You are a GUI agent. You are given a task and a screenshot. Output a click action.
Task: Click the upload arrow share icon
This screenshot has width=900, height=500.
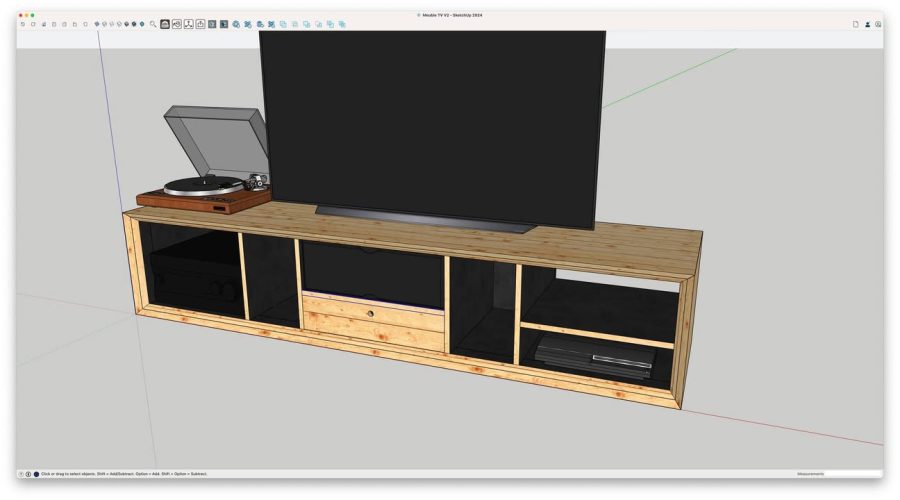[201, 24]
